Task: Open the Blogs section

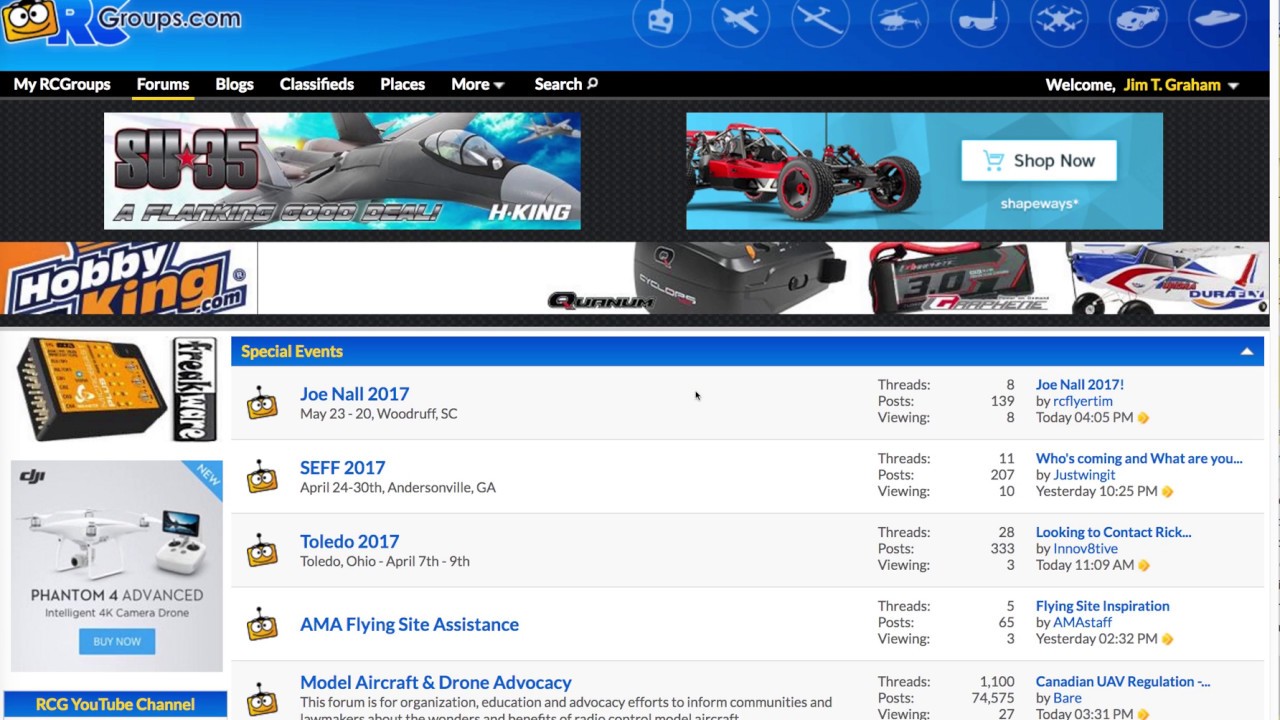Action: click(234, 84)
